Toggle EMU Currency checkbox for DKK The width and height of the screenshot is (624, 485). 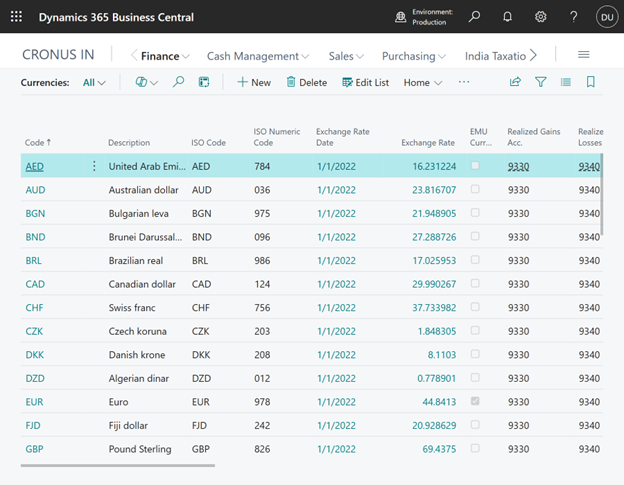475,354
